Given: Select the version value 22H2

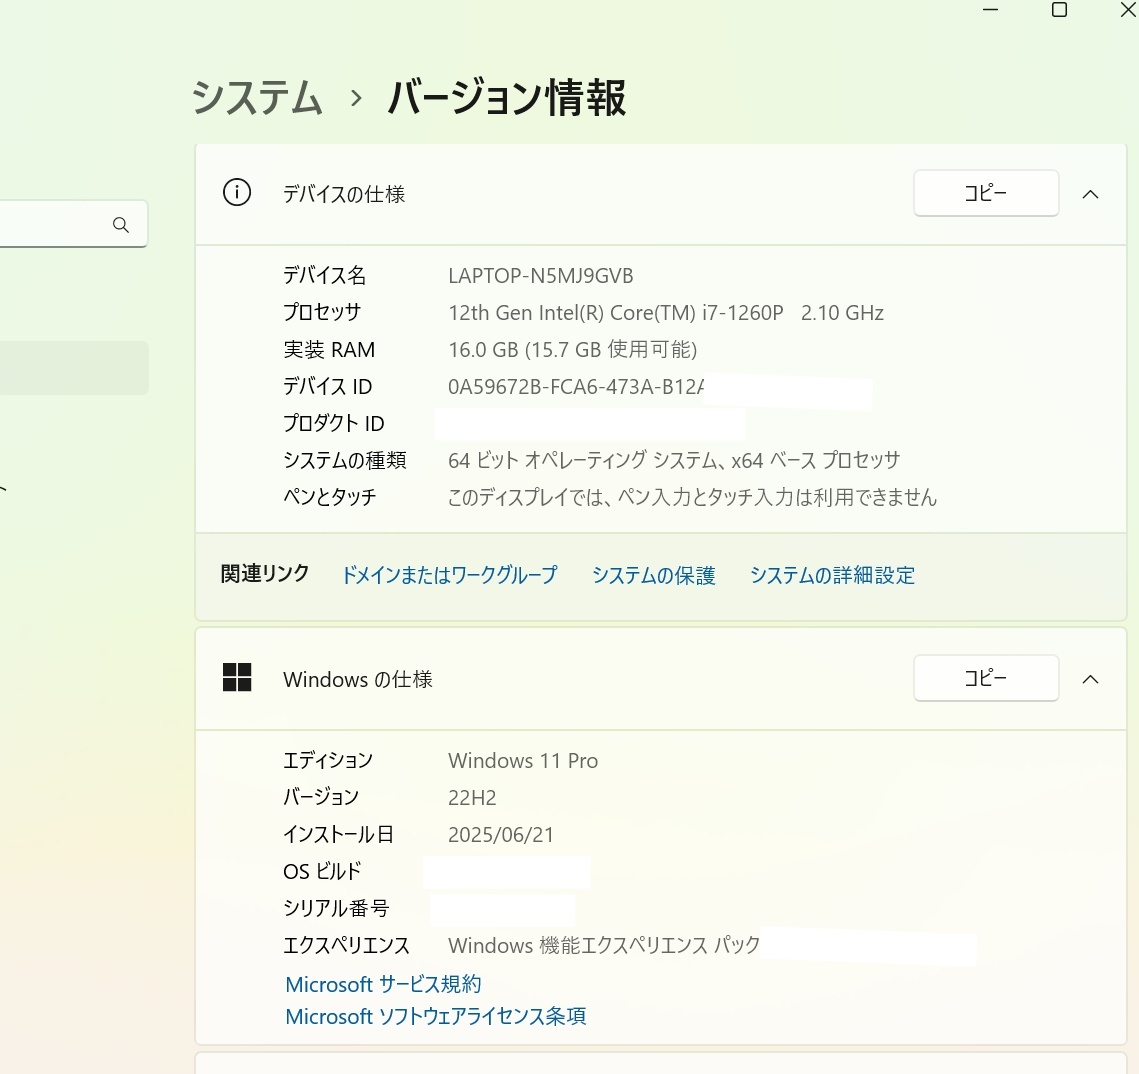Looking at the screenshot, I should [472, 798].
